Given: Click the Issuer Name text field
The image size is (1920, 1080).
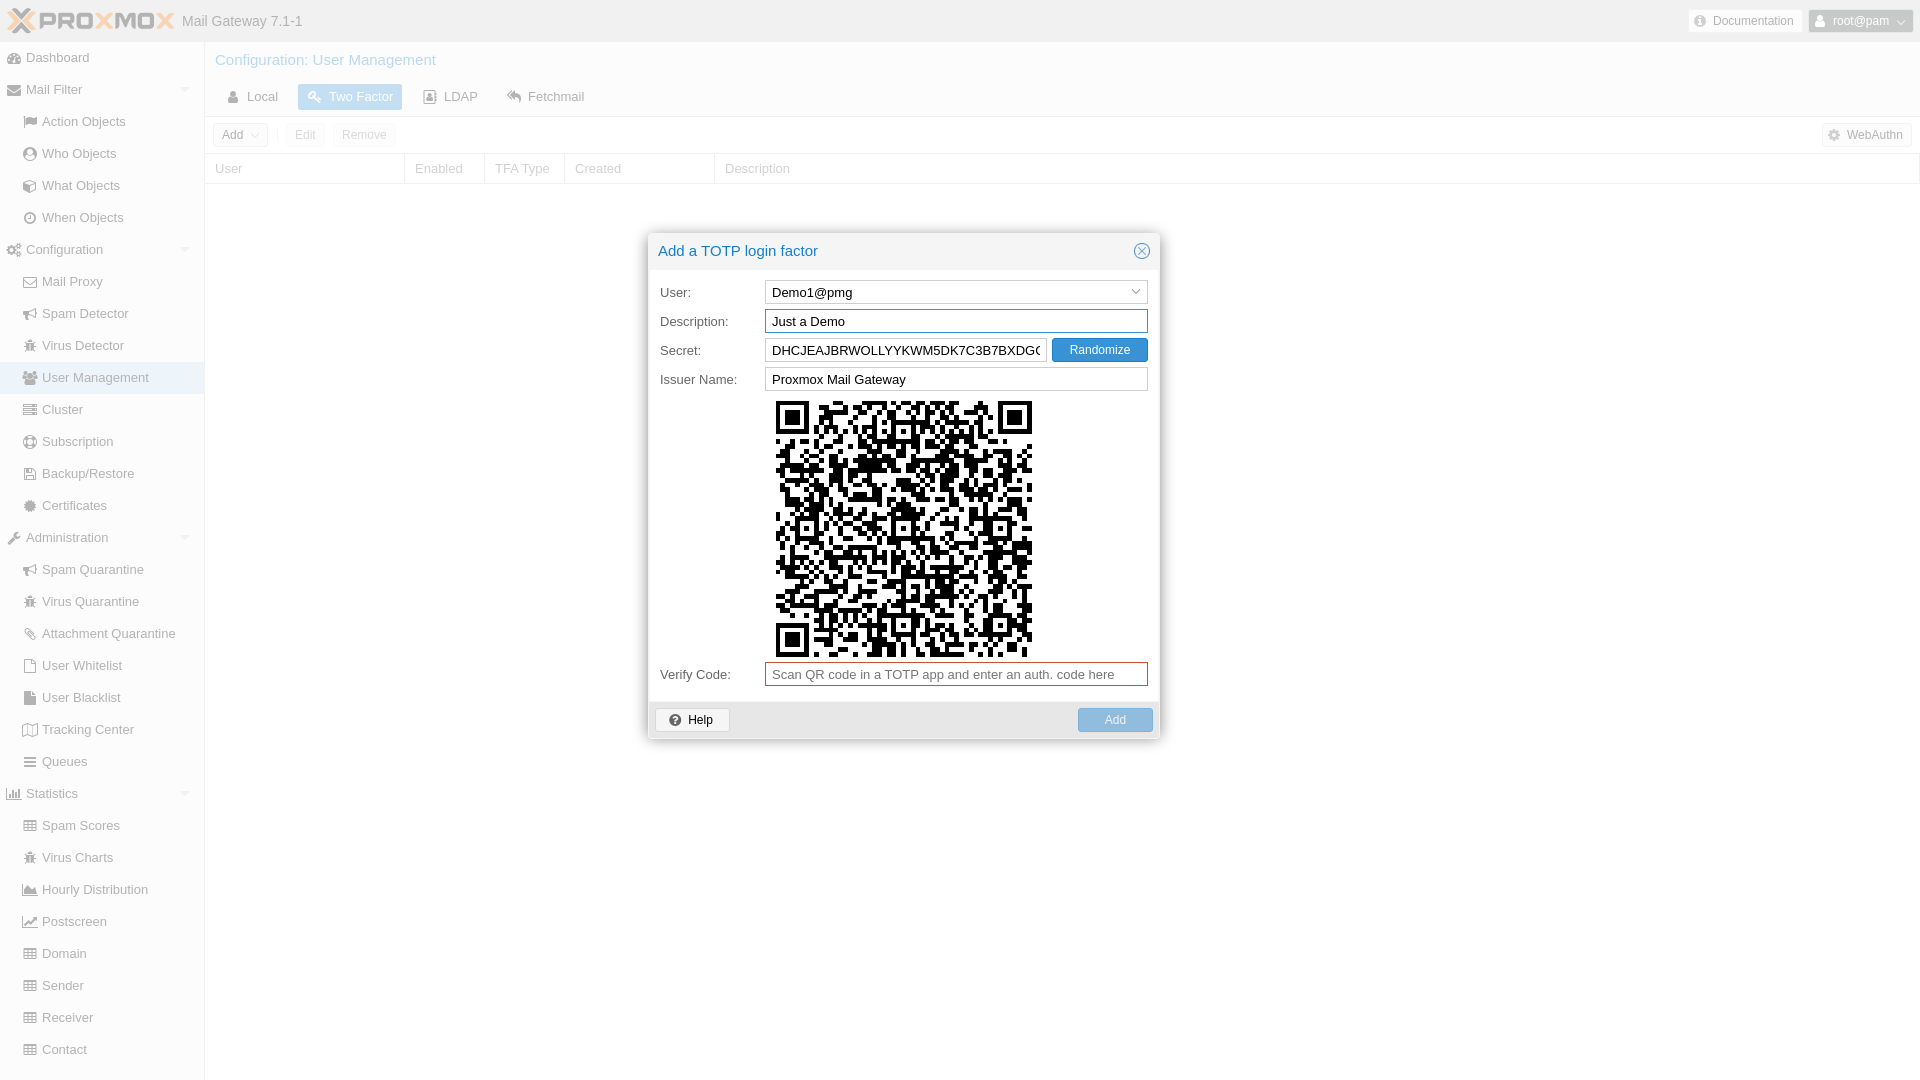Looking at the screenshot, I should pyautogui.click(x=955, y=380).
